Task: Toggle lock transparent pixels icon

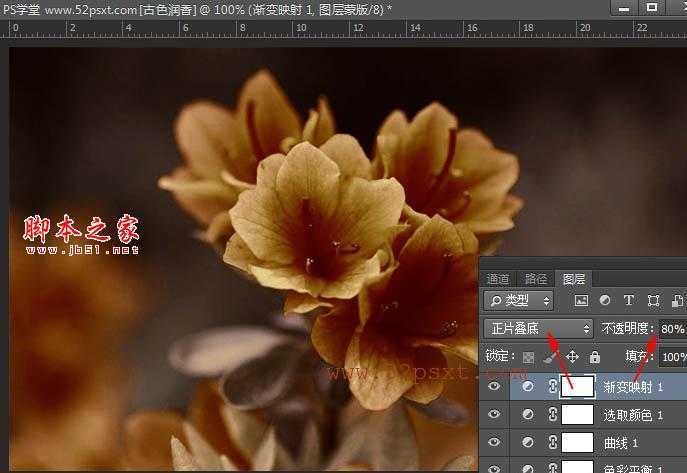Action: pos(528,357)
